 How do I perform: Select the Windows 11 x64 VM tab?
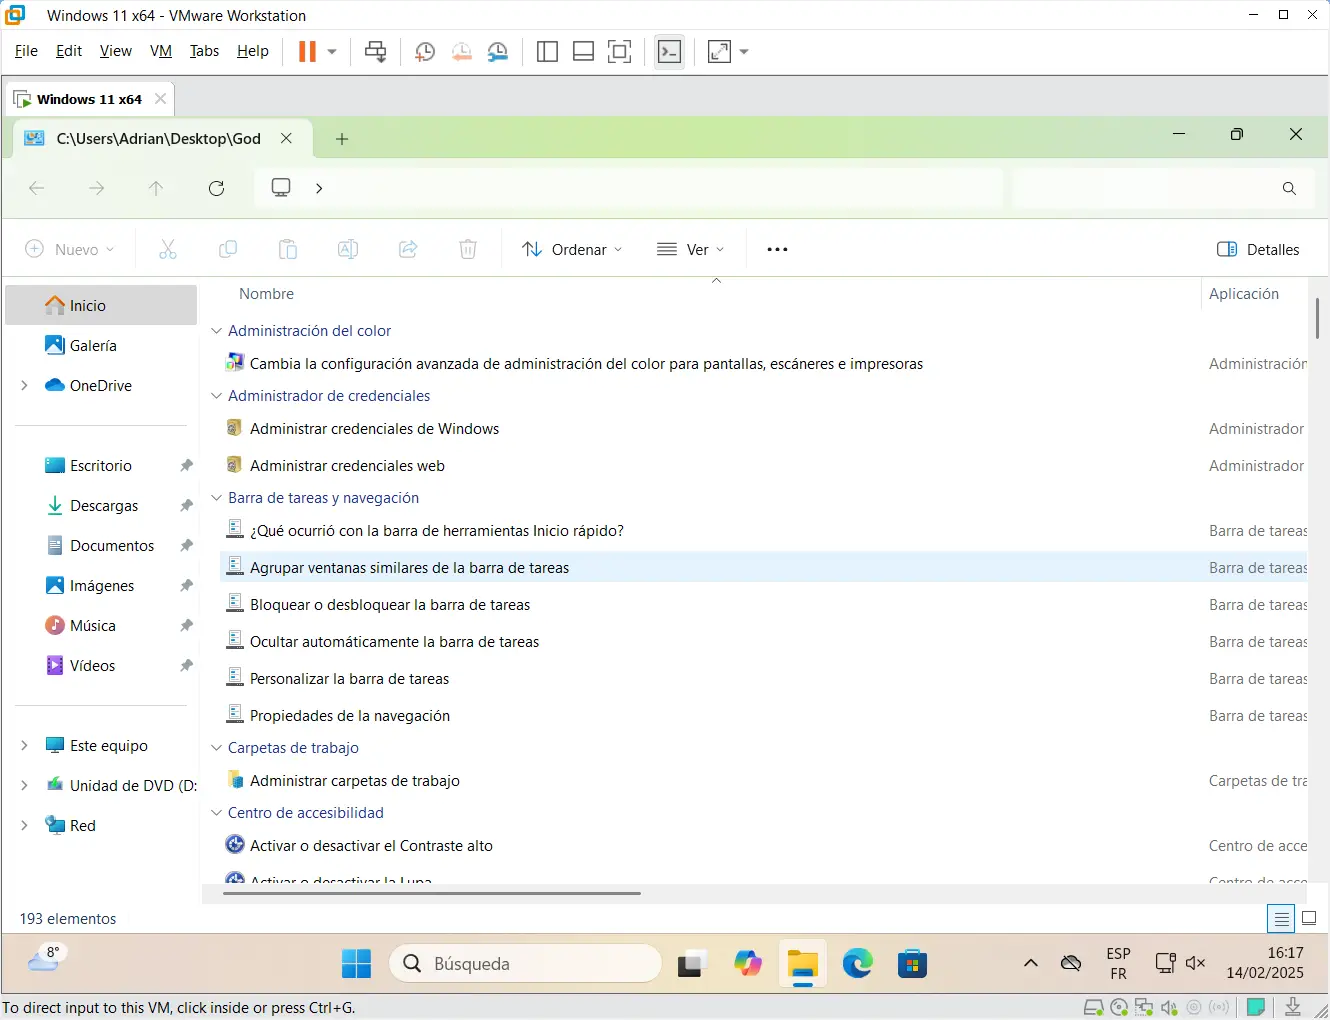[90, 99]
